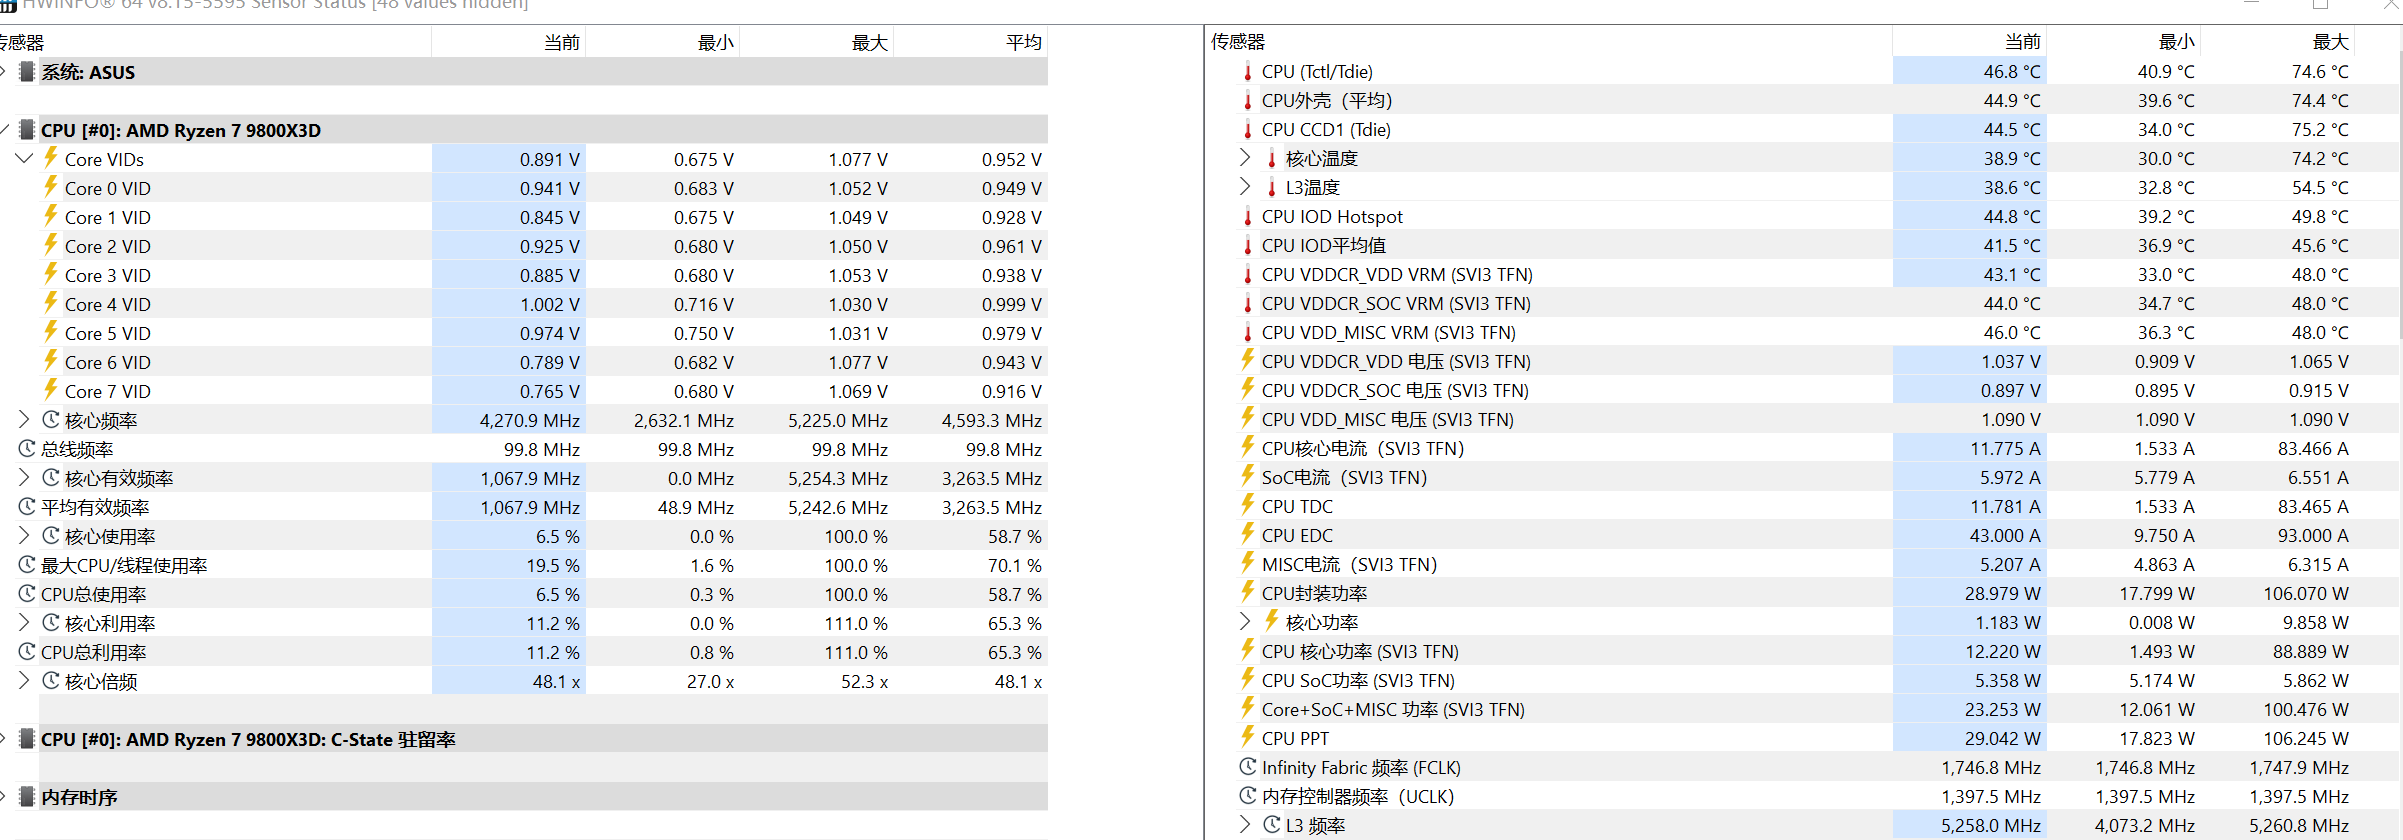
Task: Click the chip icon beside 系统: ASUS
Action: pos(27,71)
